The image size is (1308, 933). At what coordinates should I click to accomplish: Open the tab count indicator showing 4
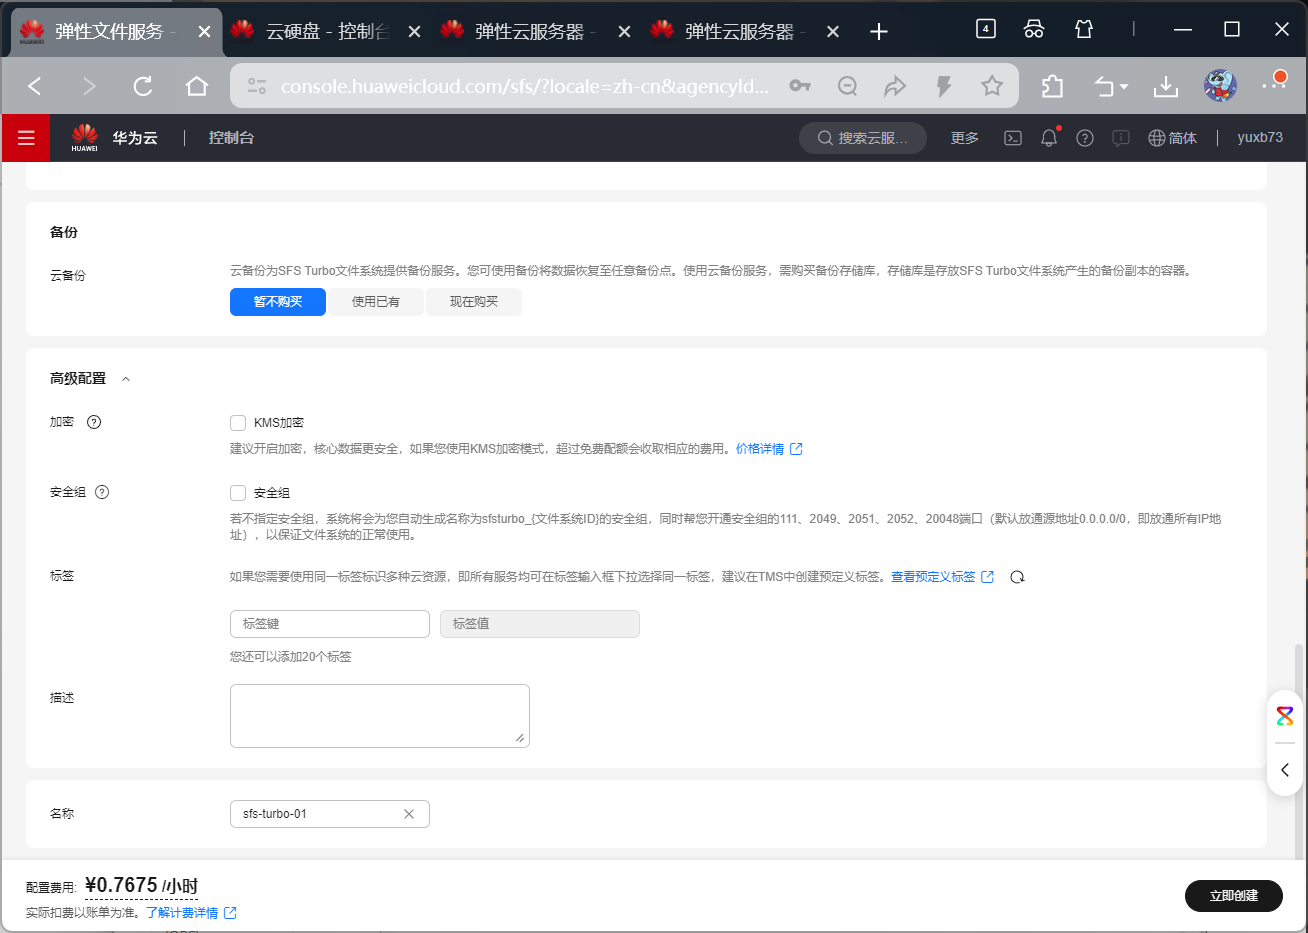click(985, 29)
